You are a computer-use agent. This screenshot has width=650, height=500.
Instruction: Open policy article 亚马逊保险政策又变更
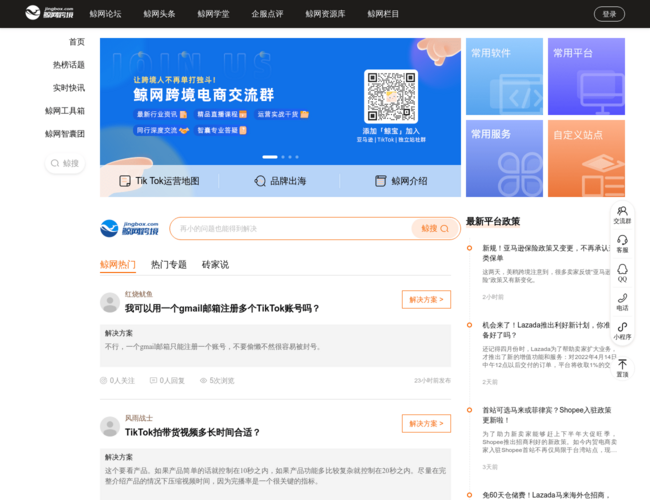point(546,253)
